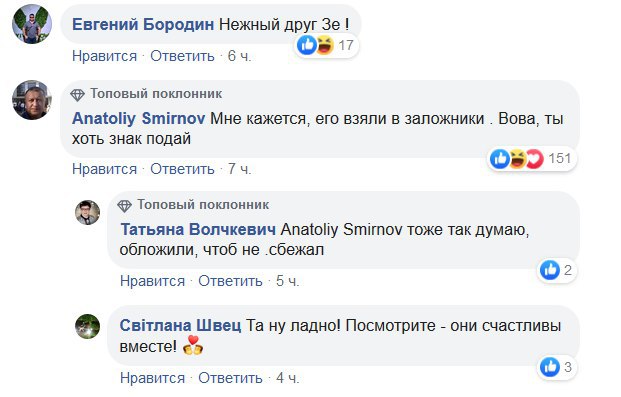Reply to Світлана Швец via Ответить
This screenshot has width=621, height=397.
tap(230, 378)
